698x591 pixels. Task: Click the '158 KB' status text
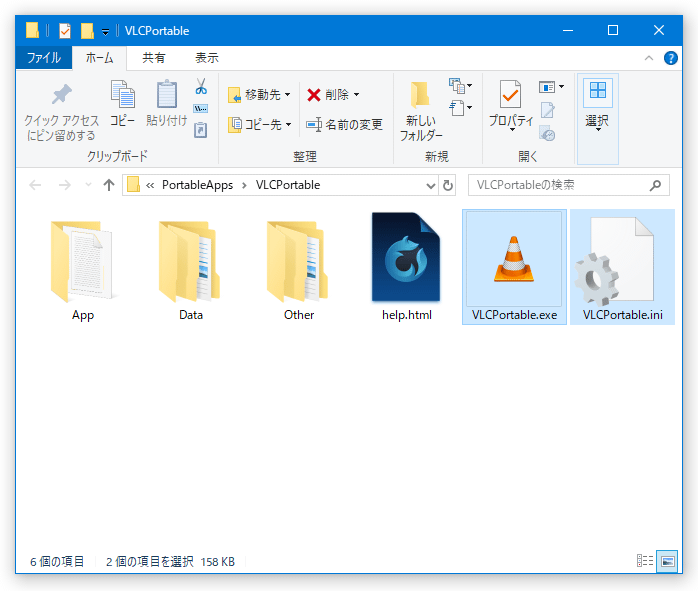[217, 562]
